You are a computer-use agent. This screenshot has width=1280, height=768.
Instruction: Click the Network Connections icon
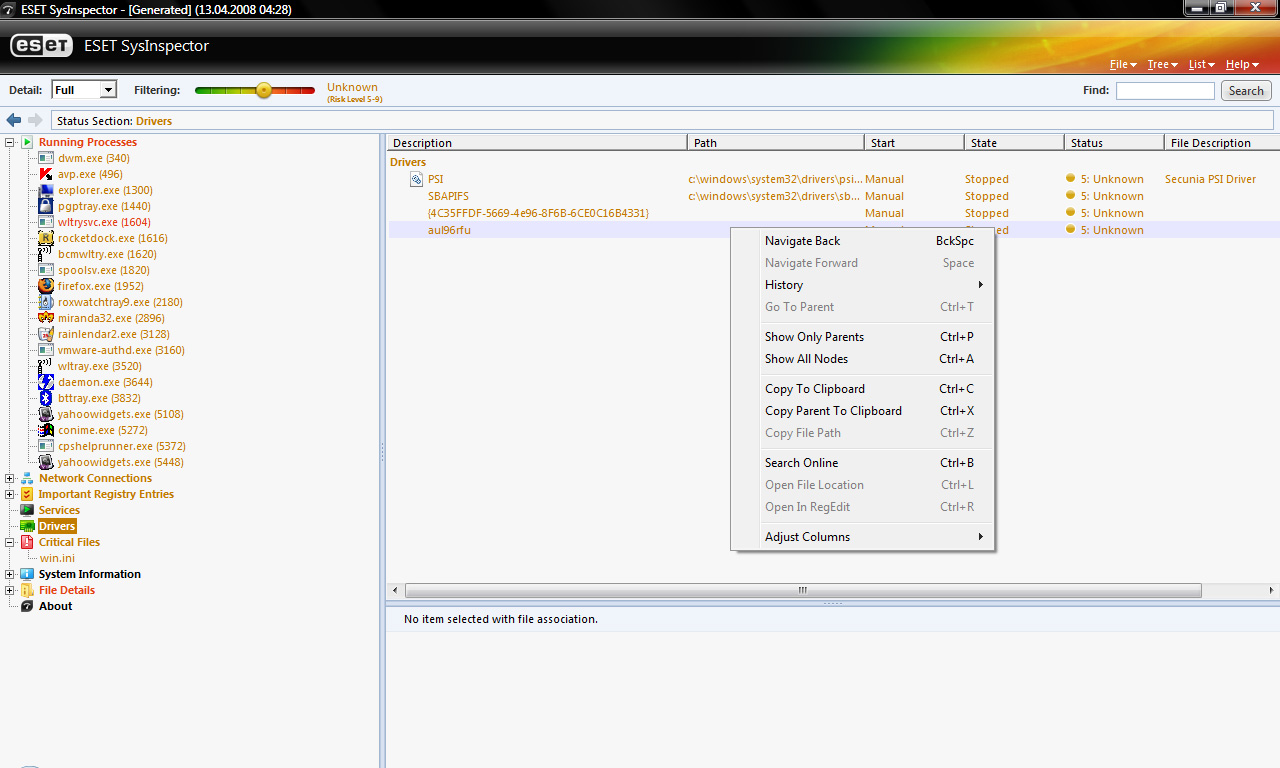tap(27, 478)
